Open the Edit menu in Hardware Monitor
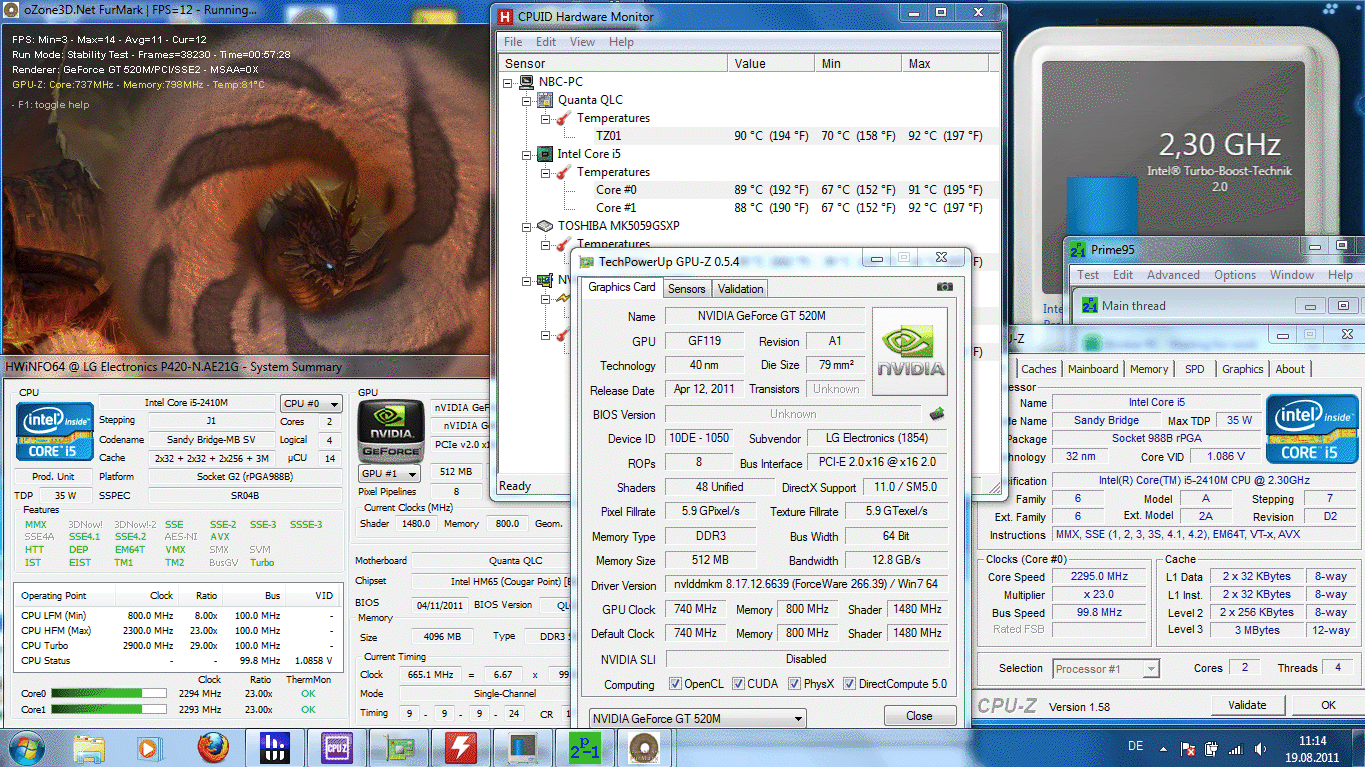Viewport: 1365px width, 767px height. (x=546, y=42)
